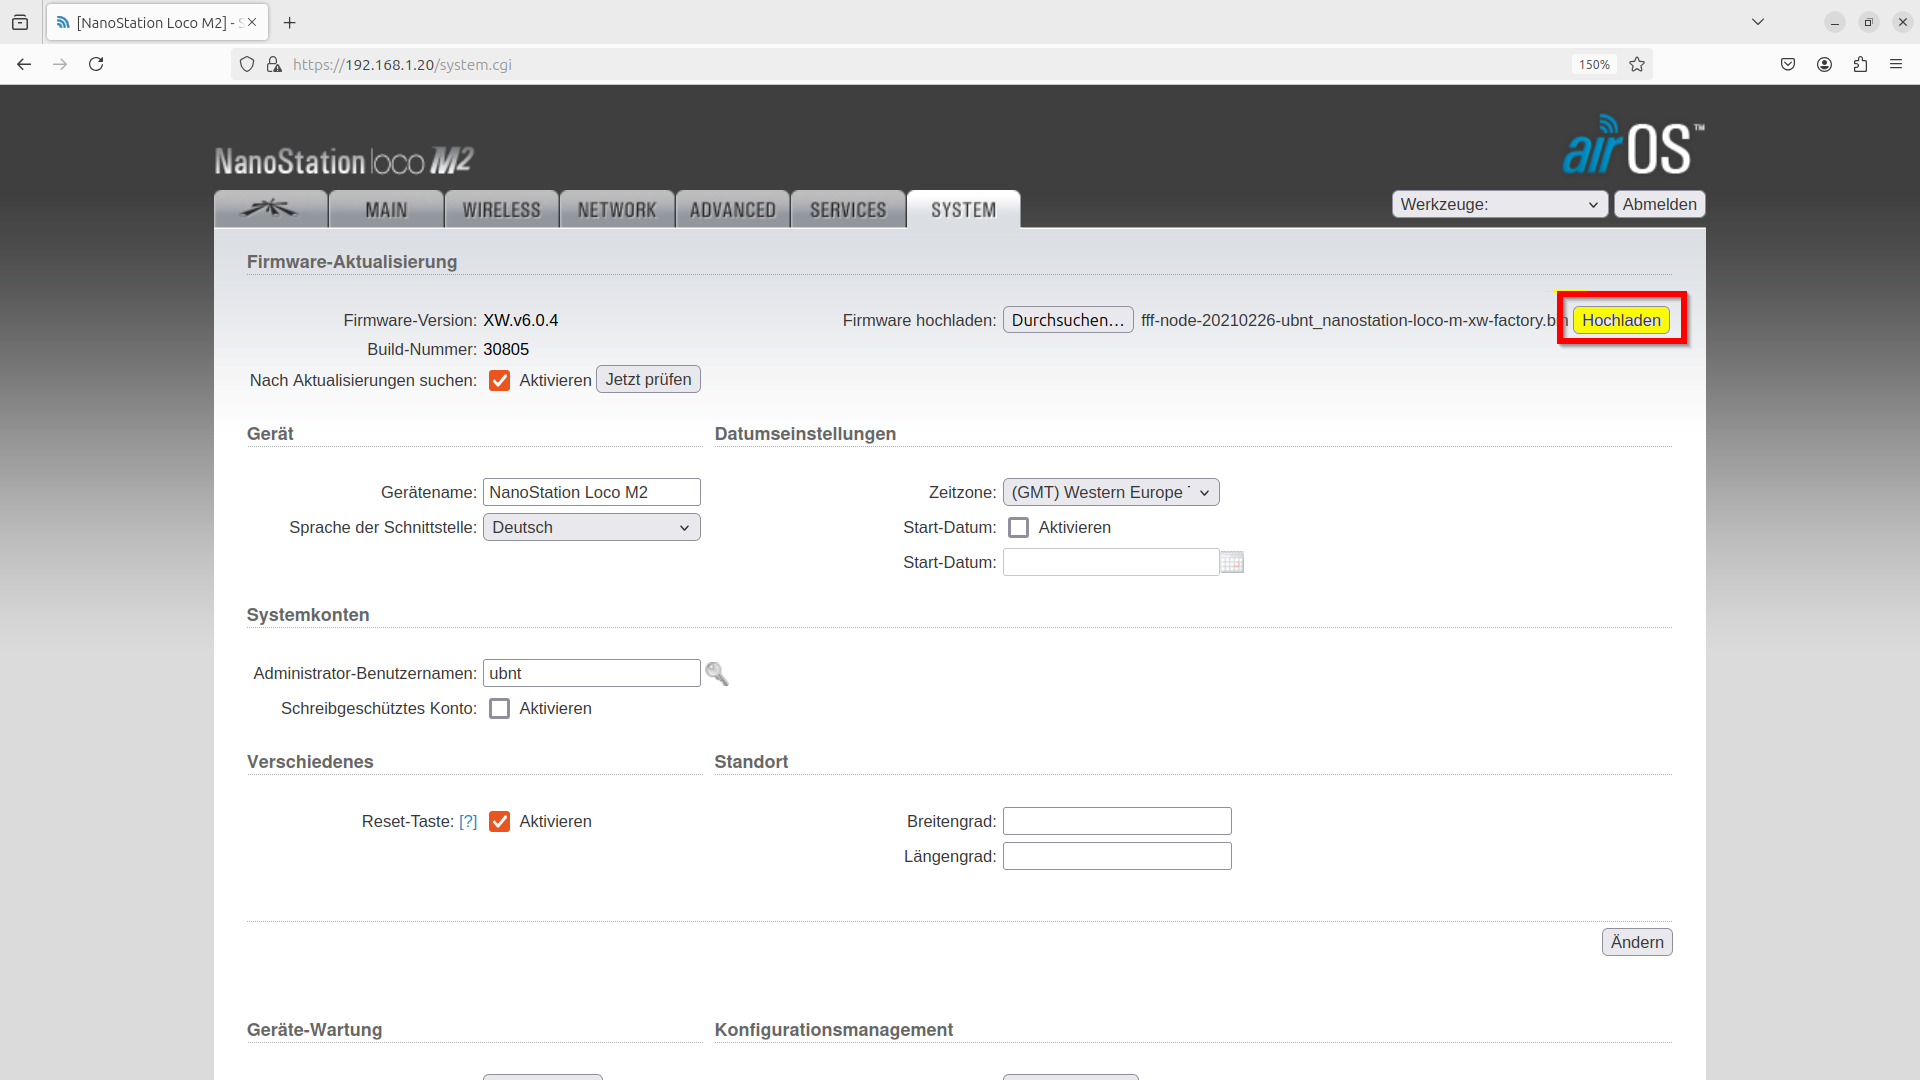Click the Reset-Taste [?] help link
The image size is (1920, 1080).
[x=468, y=822]
